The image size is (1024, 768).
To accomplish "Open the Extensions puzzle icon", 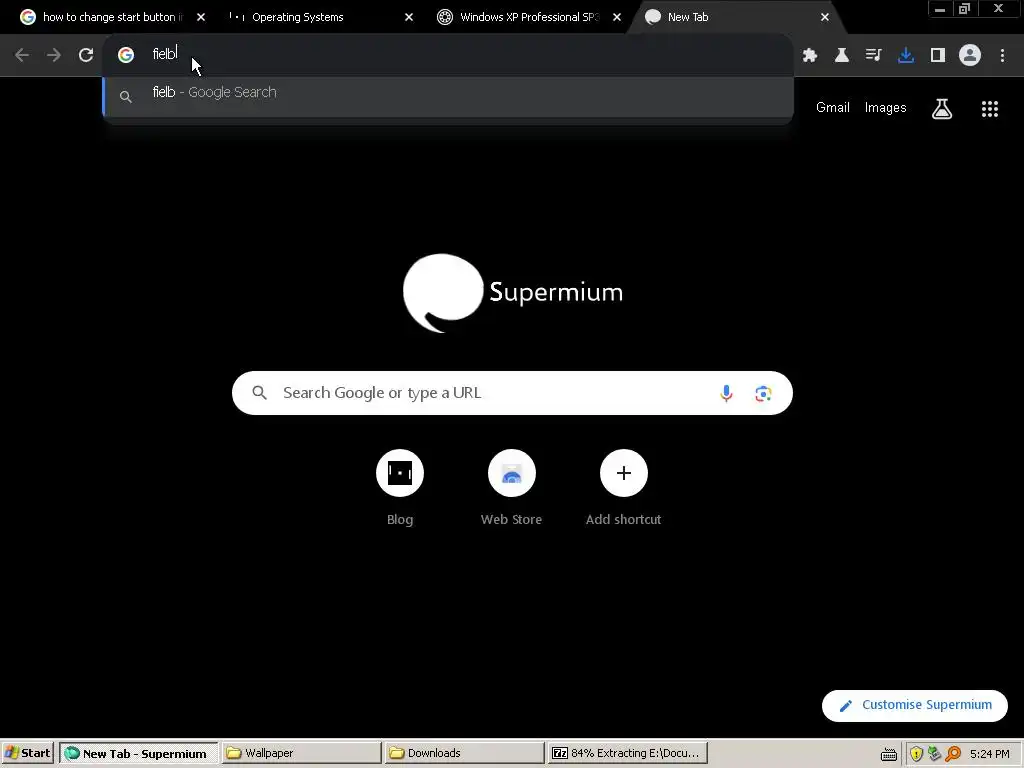I will 810,56.
